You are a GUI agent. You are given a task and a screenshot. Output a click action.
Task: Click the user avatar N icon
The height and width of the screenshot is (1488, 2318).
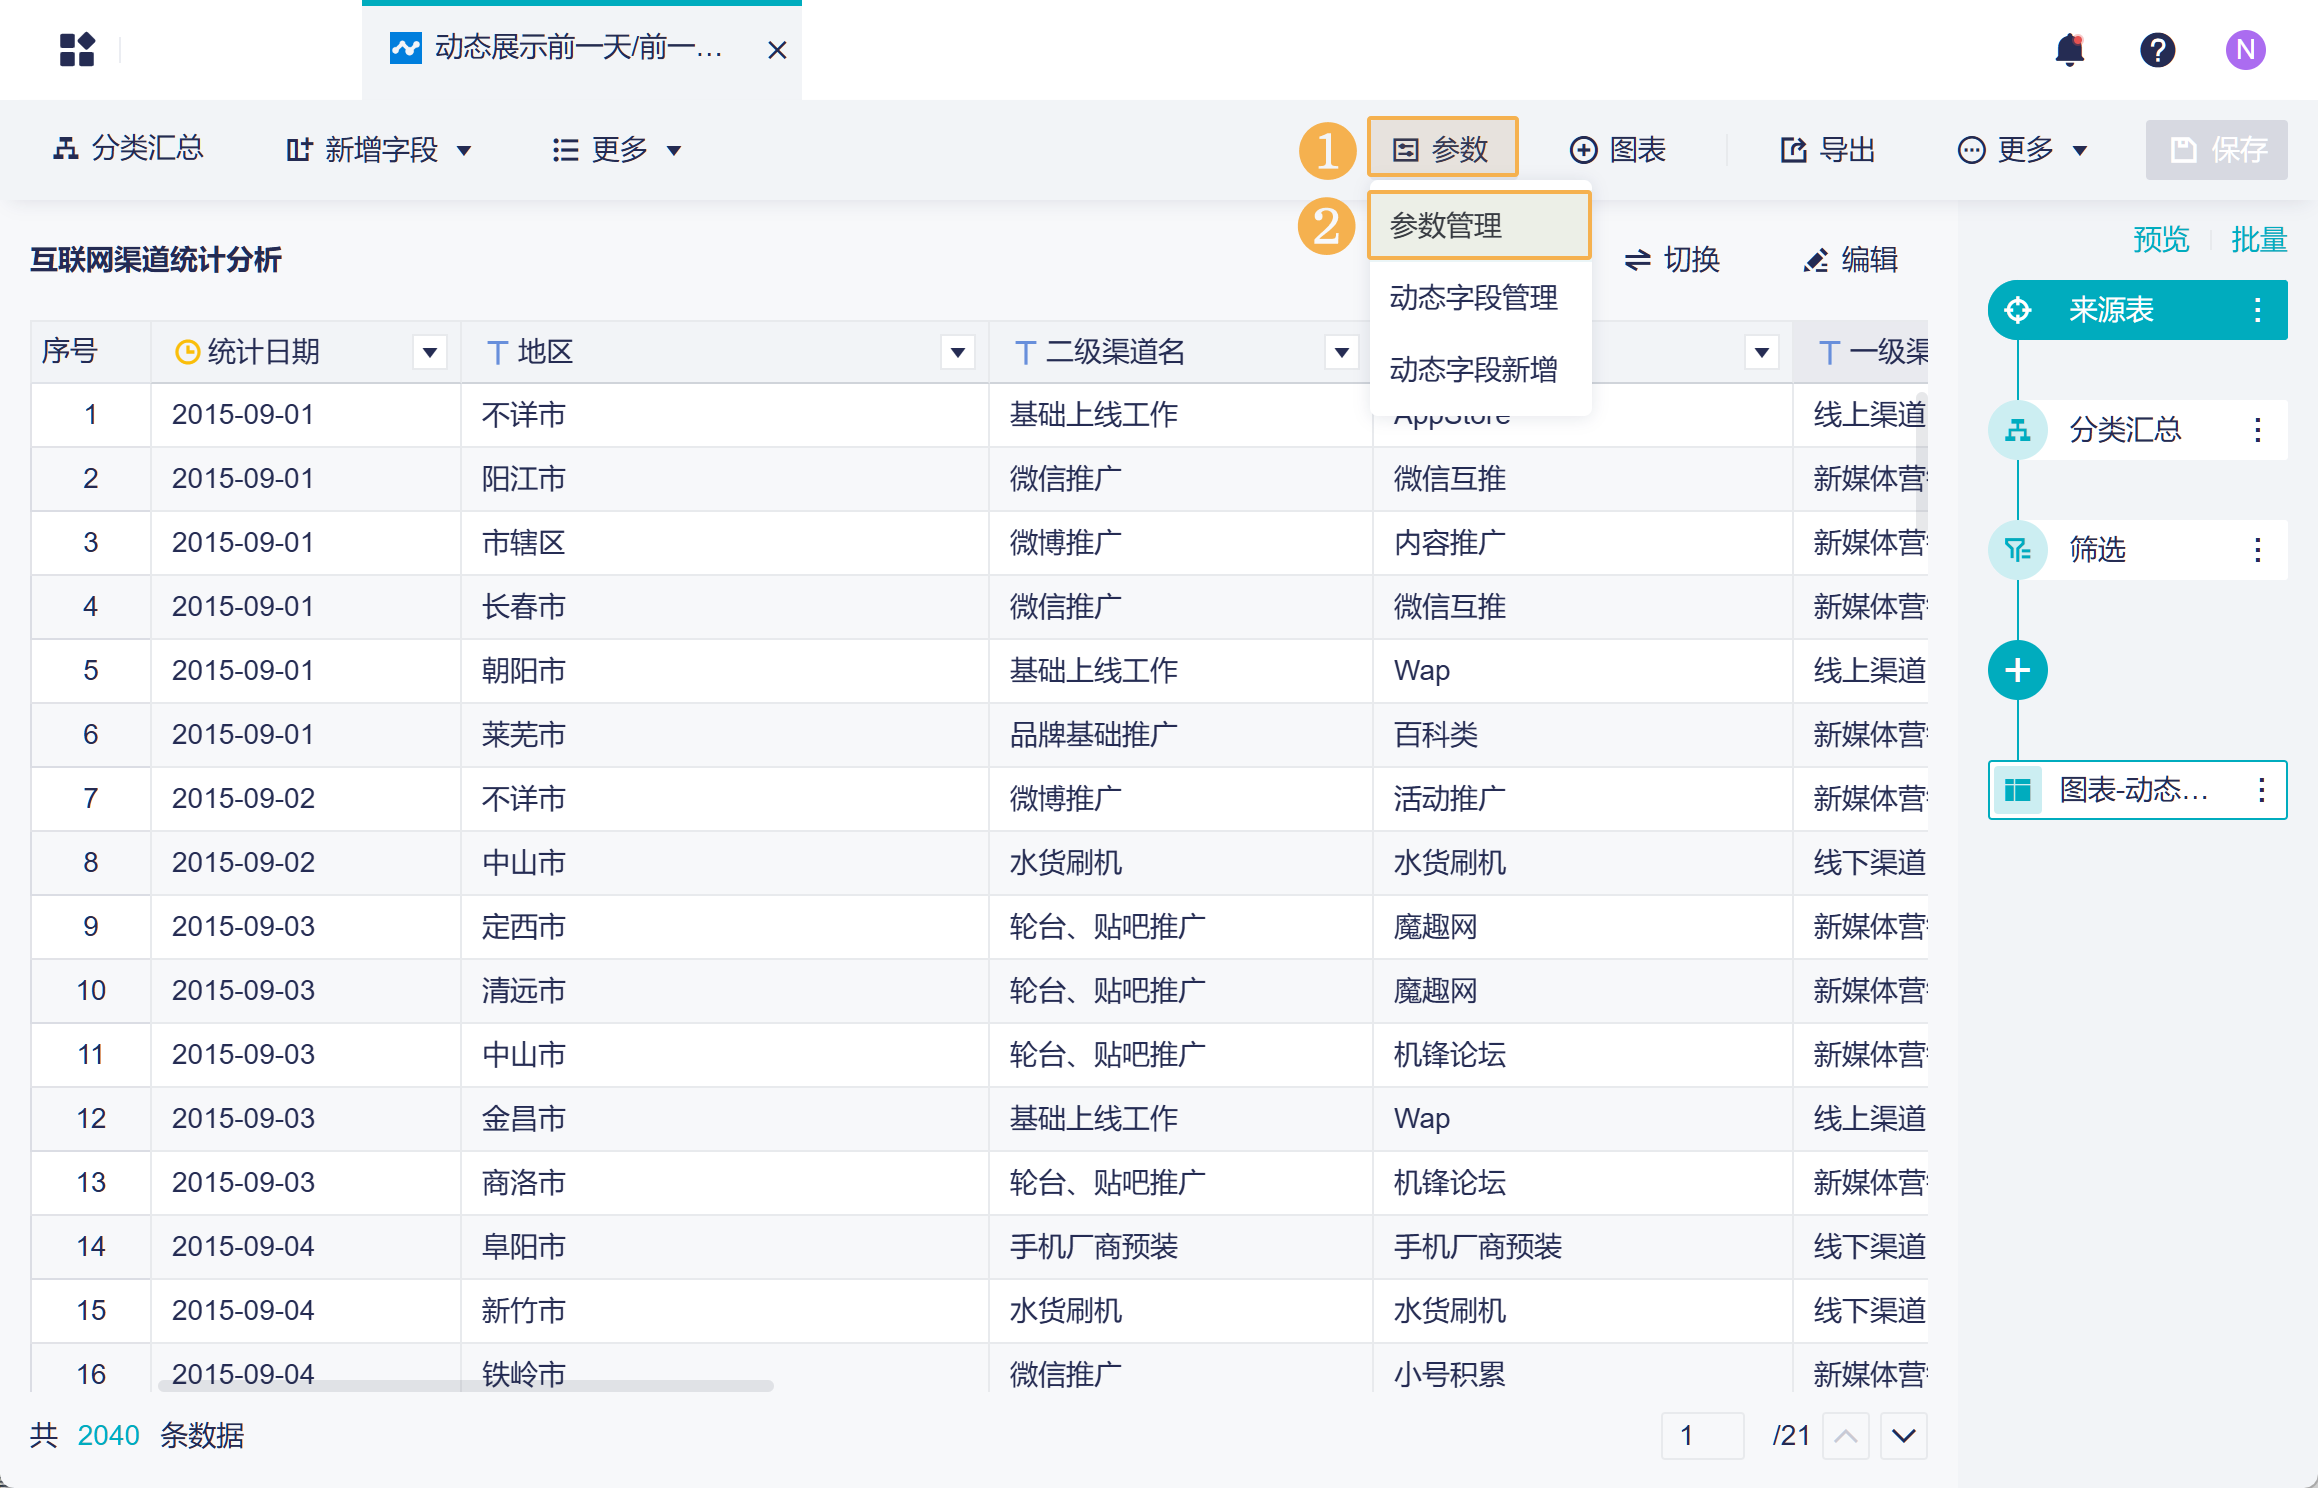coord(2245,49)
